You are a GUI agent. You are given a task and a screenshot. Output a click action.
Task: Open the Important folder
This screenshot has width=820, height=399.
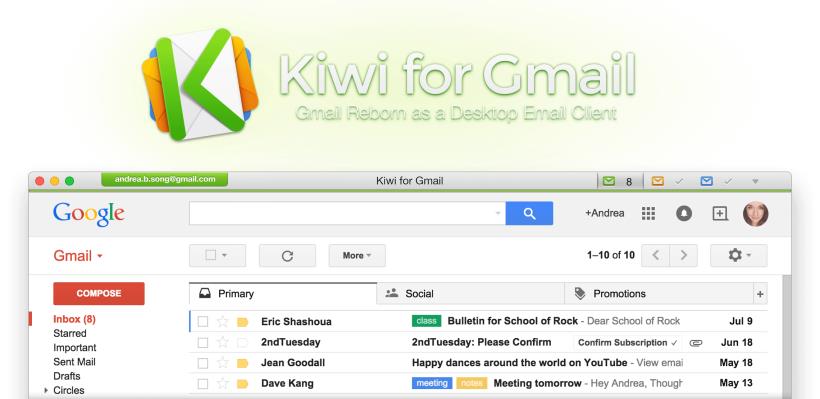tap(75, 348)
